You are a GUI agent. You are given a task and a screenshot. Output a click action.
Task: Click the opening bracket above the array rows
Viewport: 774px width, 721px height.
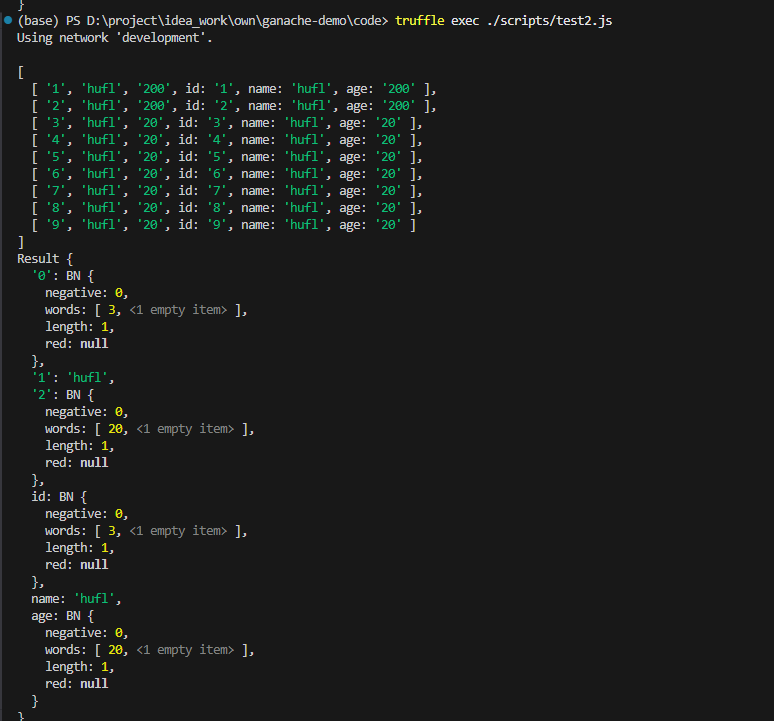point(21,71)
